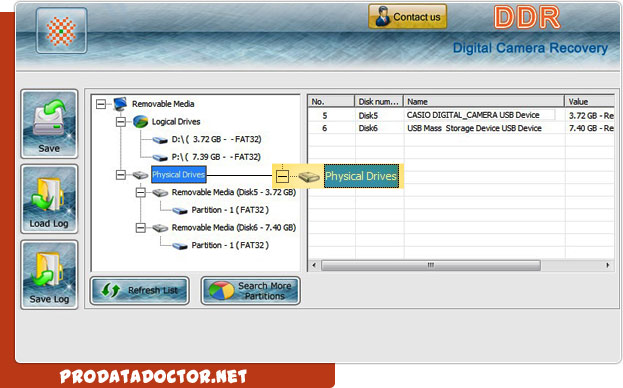Select CASIO DIGITAL_CAMERA USB Device row
Image resolution: width=623 pixels, height=388 pixels.
461,116
